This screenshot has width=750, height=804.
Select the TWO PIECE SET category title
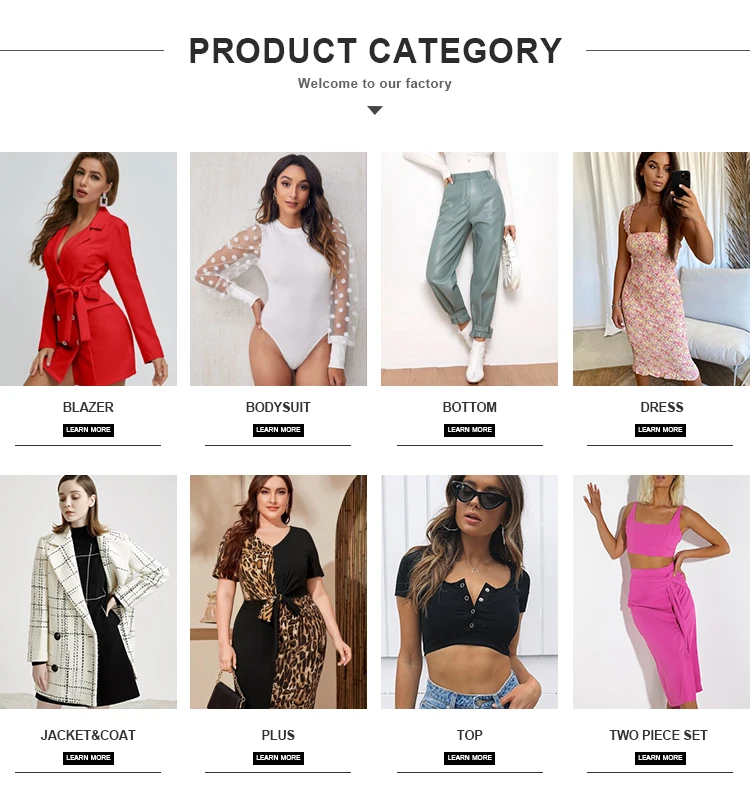pos(658,735)
